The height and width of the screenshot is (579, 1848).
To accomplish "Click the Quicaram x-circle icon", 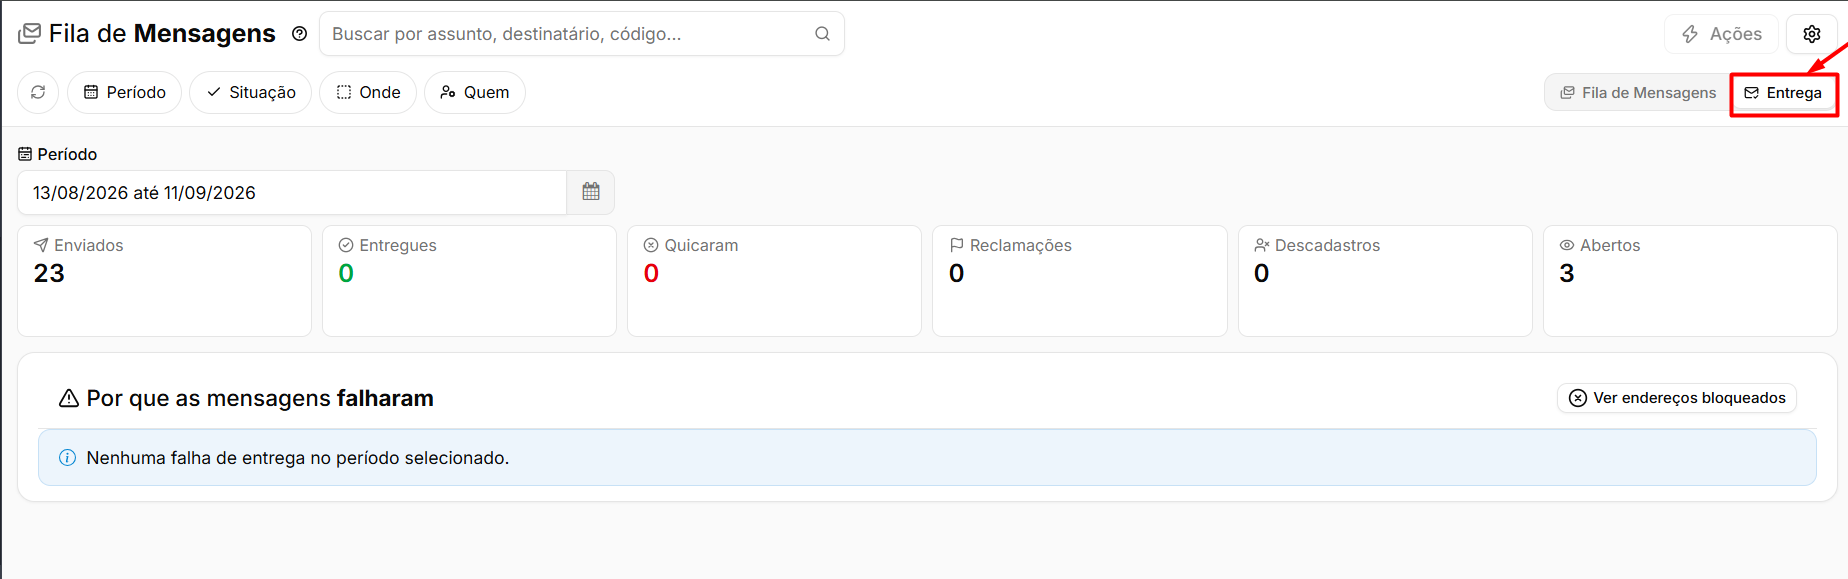I will tap(651, 245).
